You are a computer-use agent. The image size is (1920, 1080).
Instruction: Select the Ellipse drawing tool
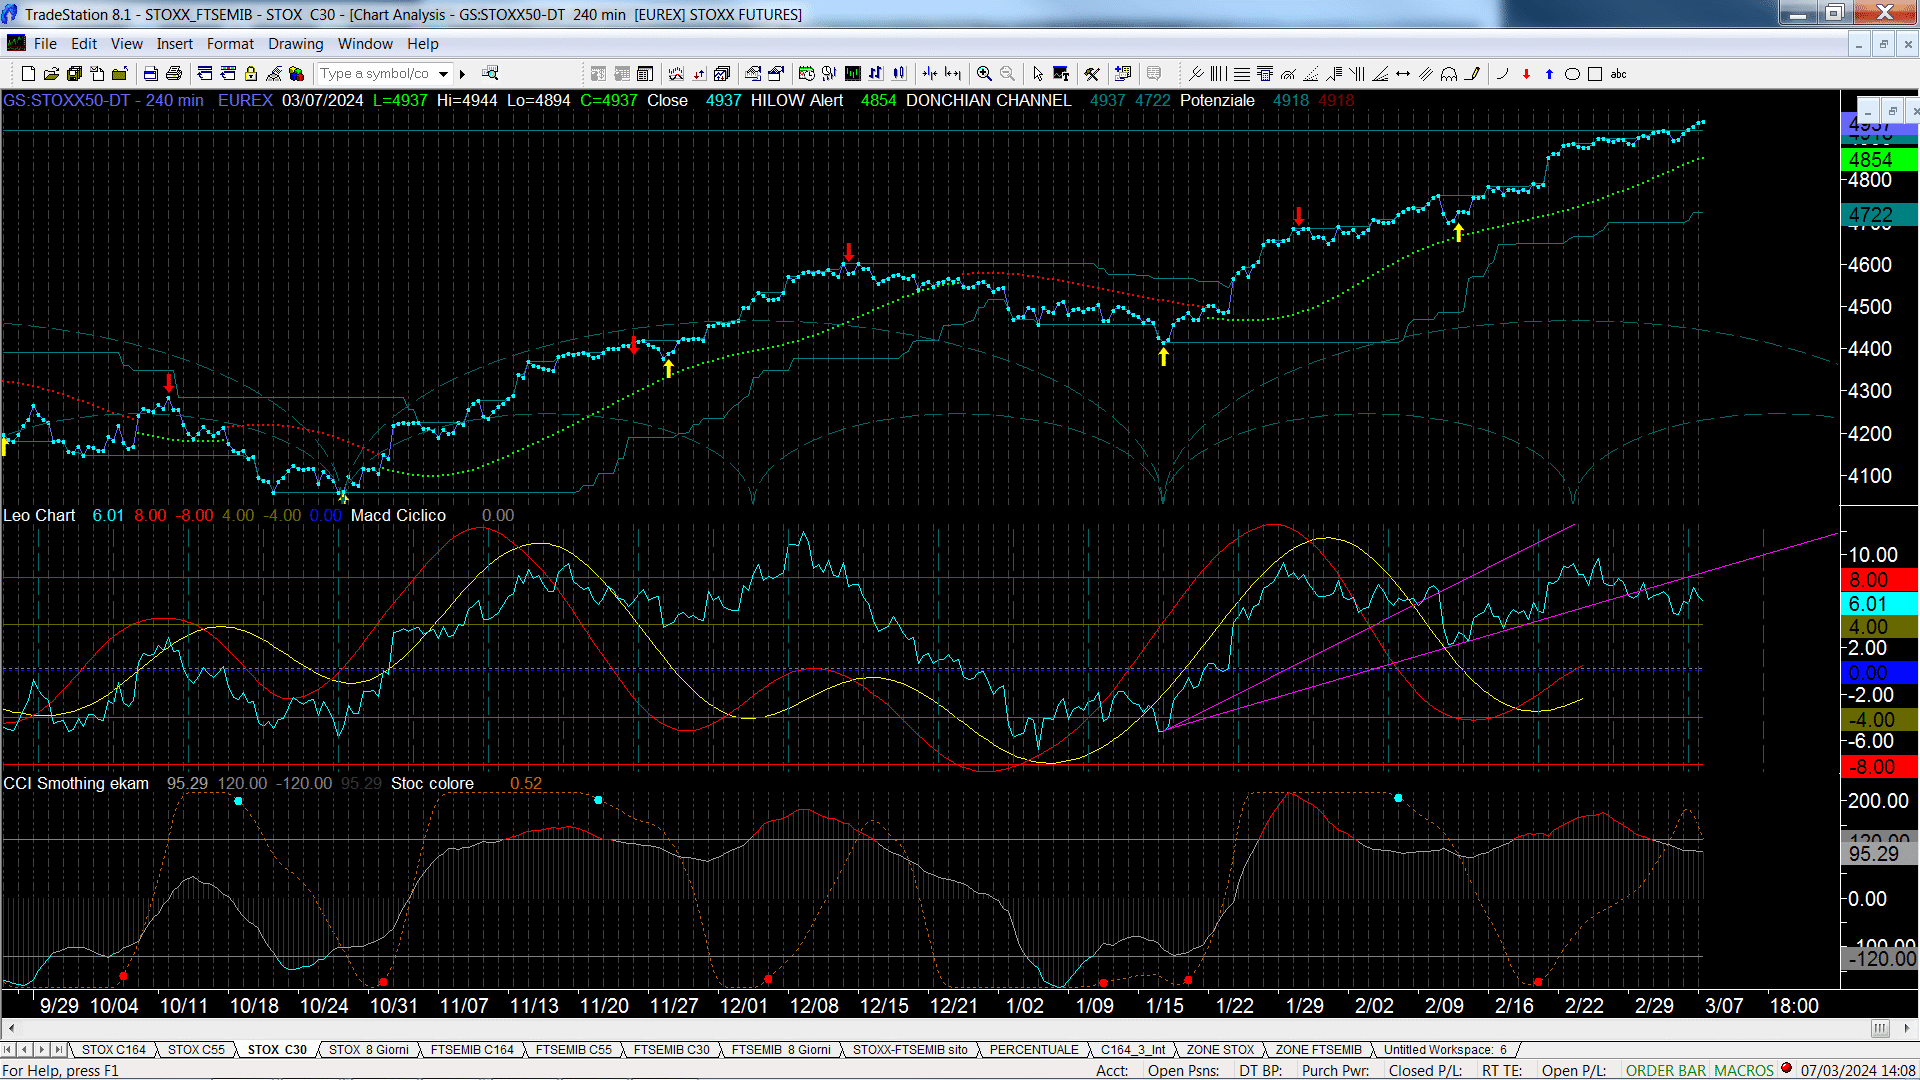[x=1572, y=74]
